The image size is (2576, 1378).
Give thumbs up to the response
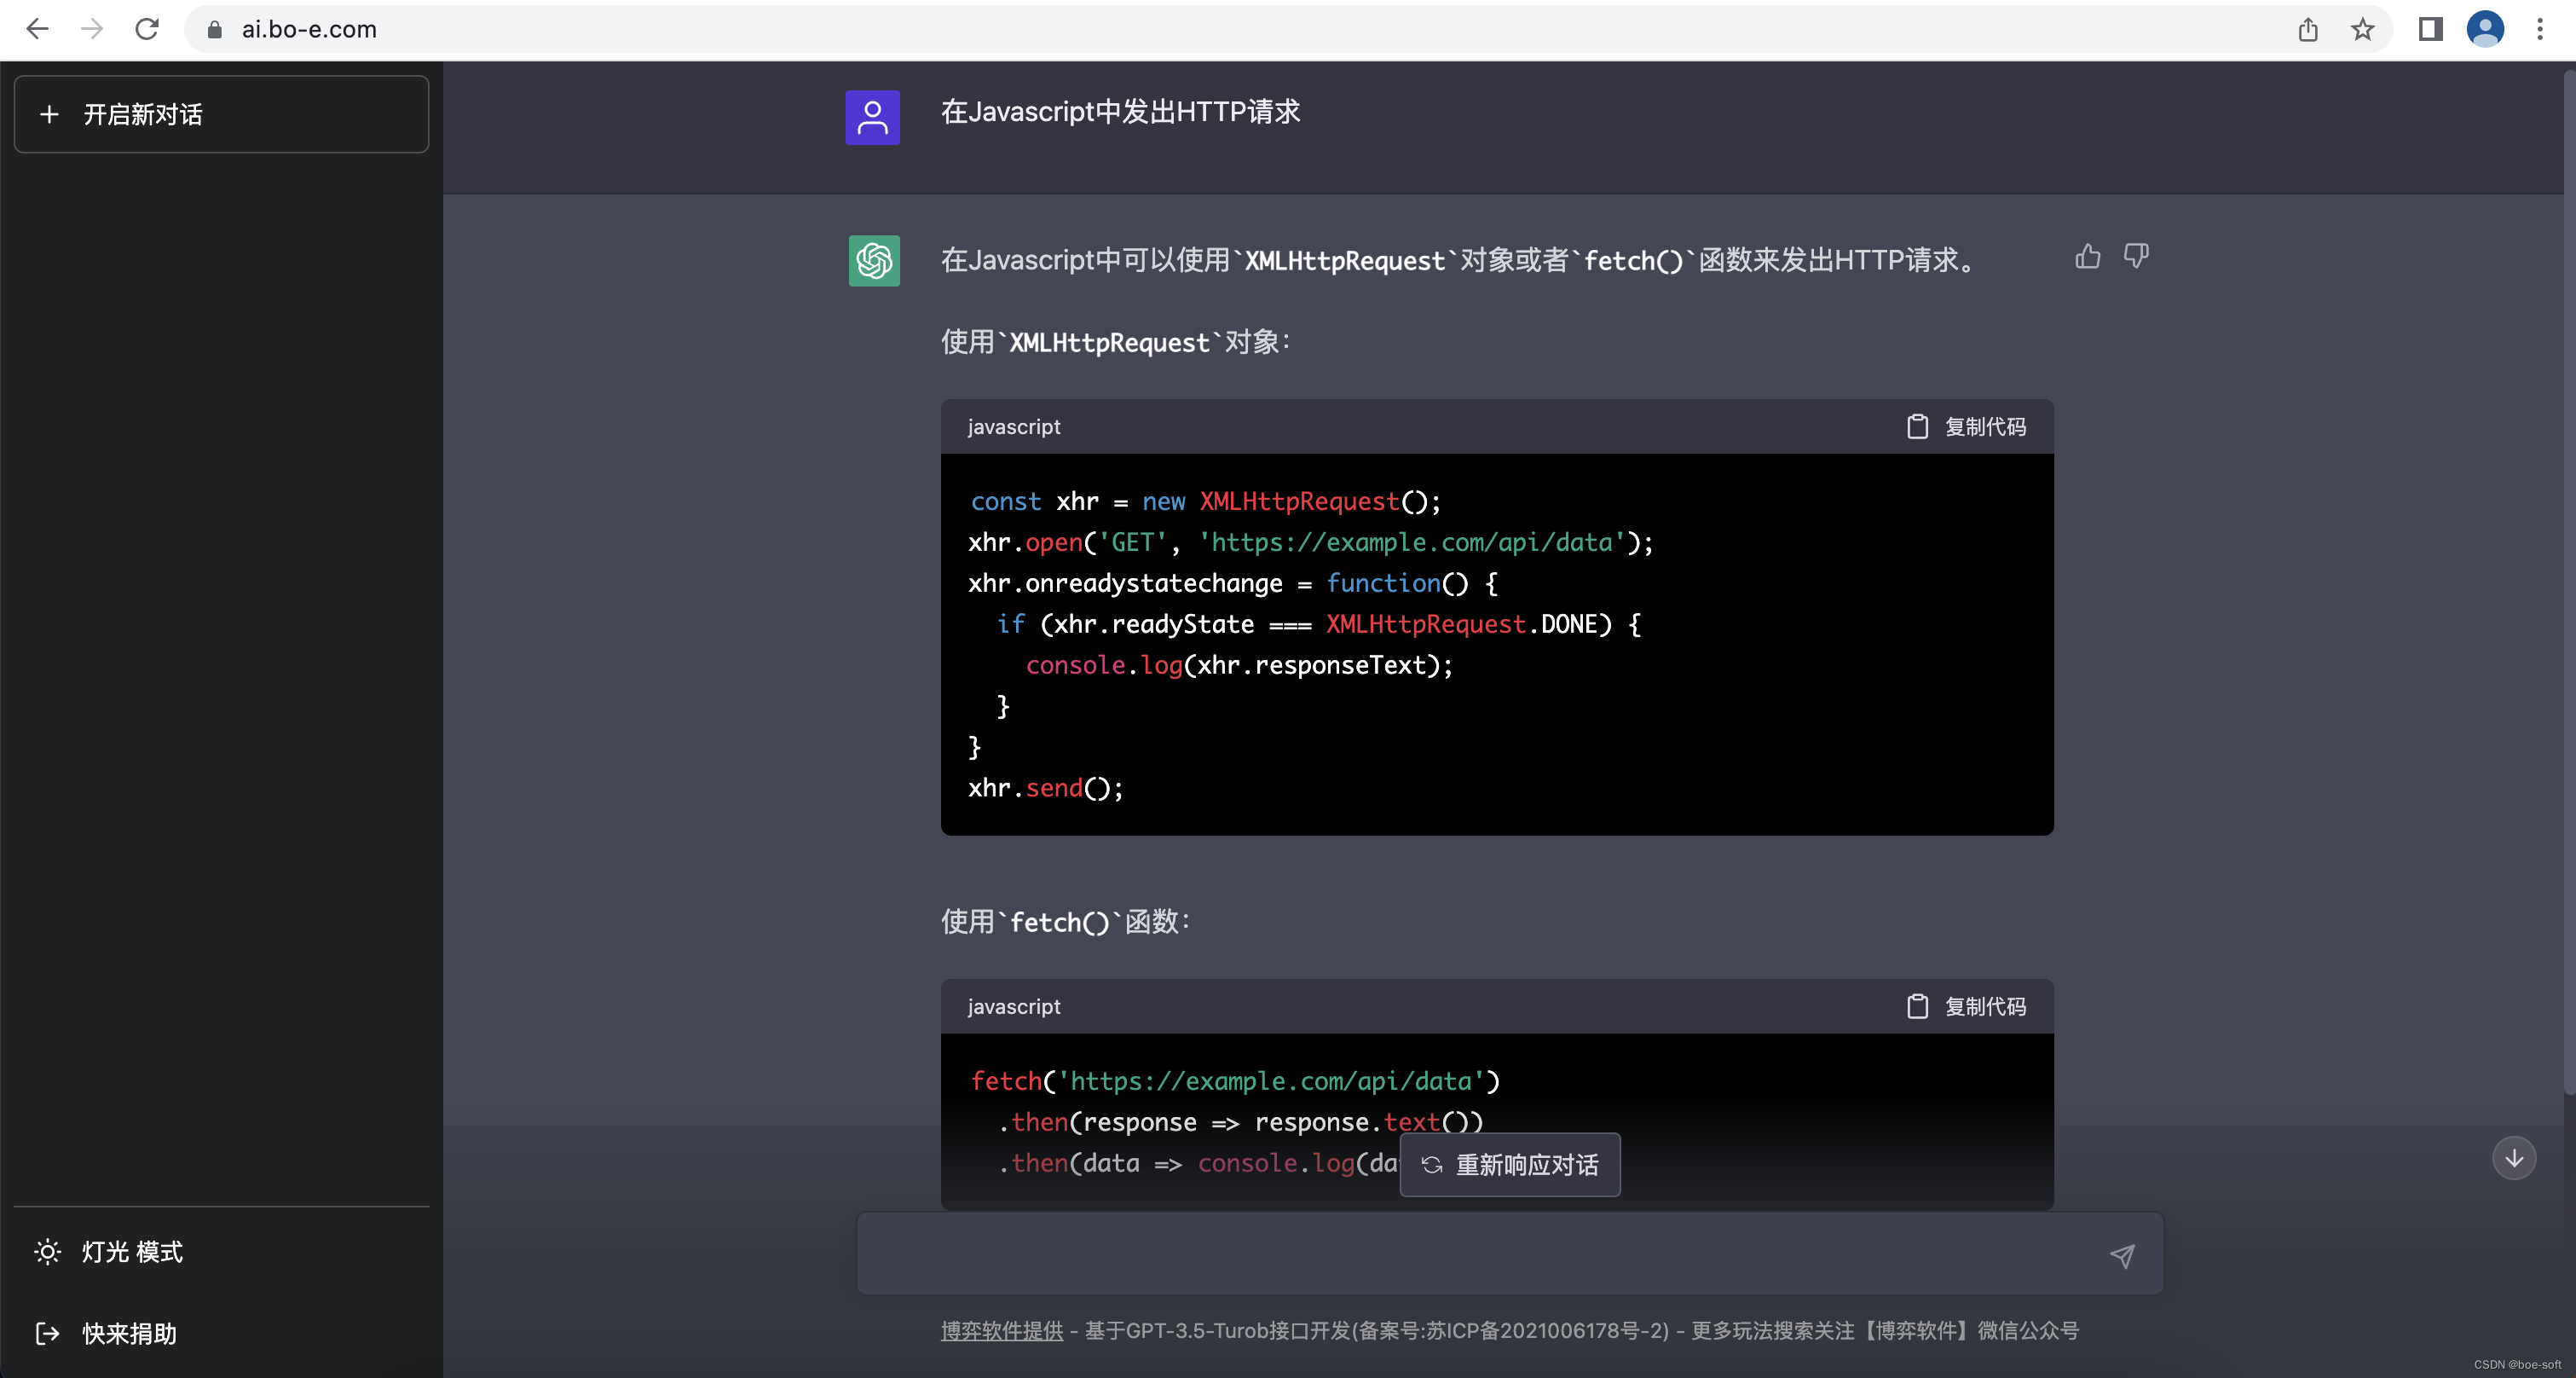[x=2088, y=257]
